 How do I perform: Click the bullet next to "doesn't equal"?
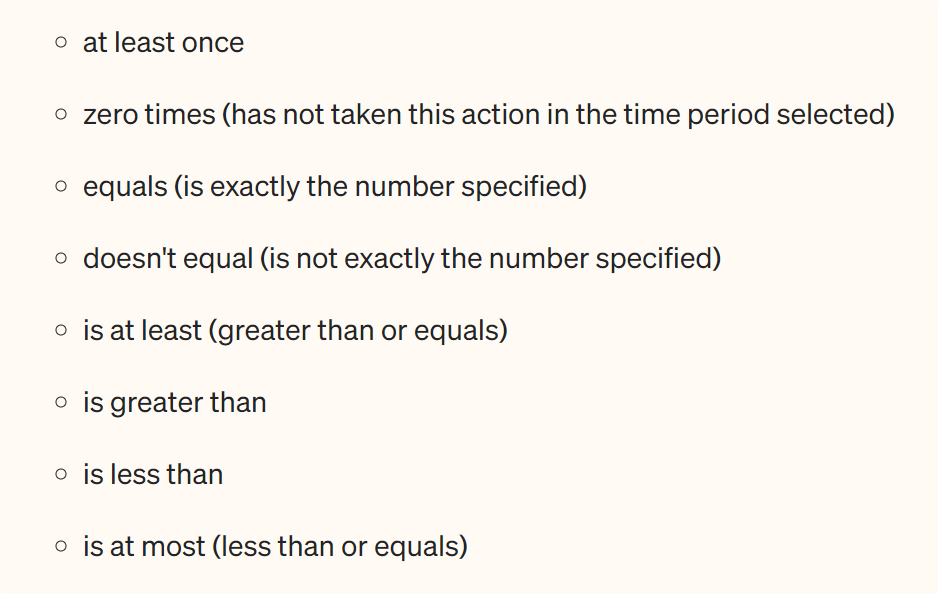[x=62, y=259]
